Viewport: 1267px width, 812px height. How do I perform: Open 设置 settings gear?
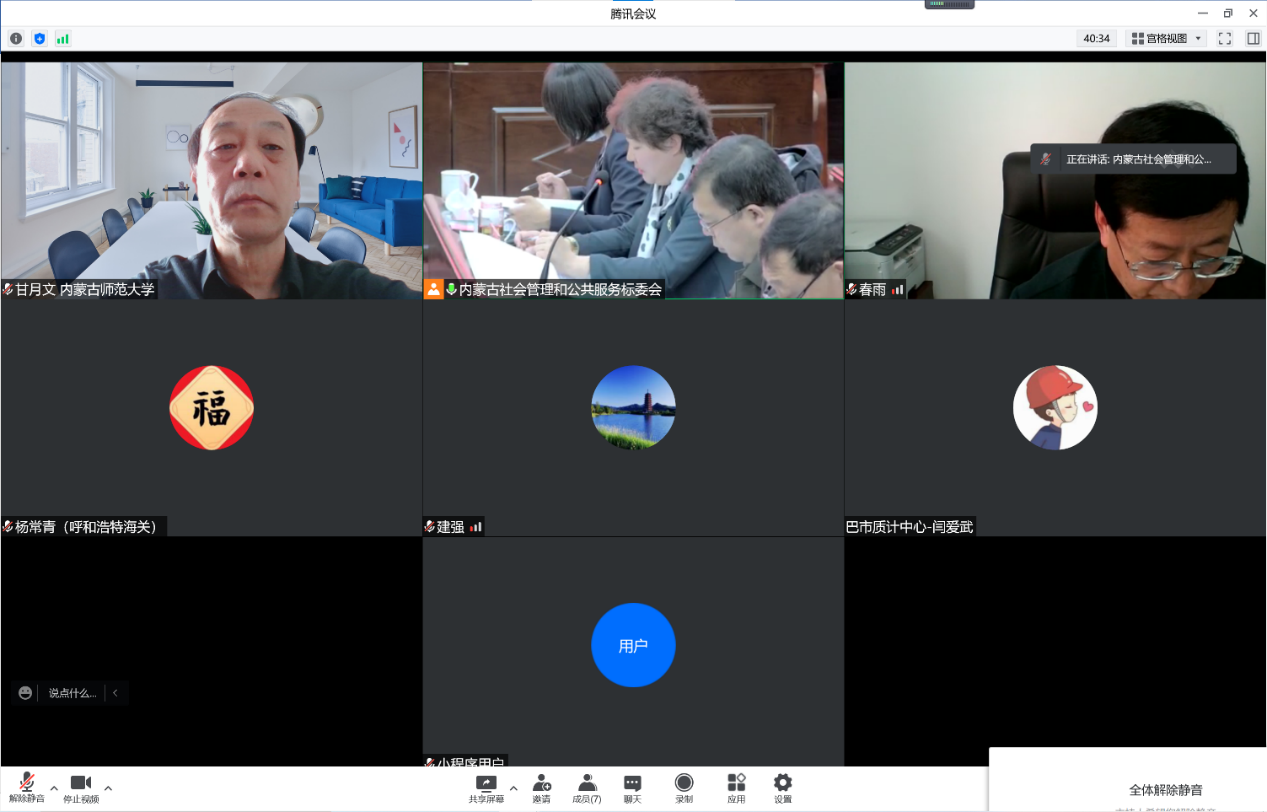click(783, 787)
